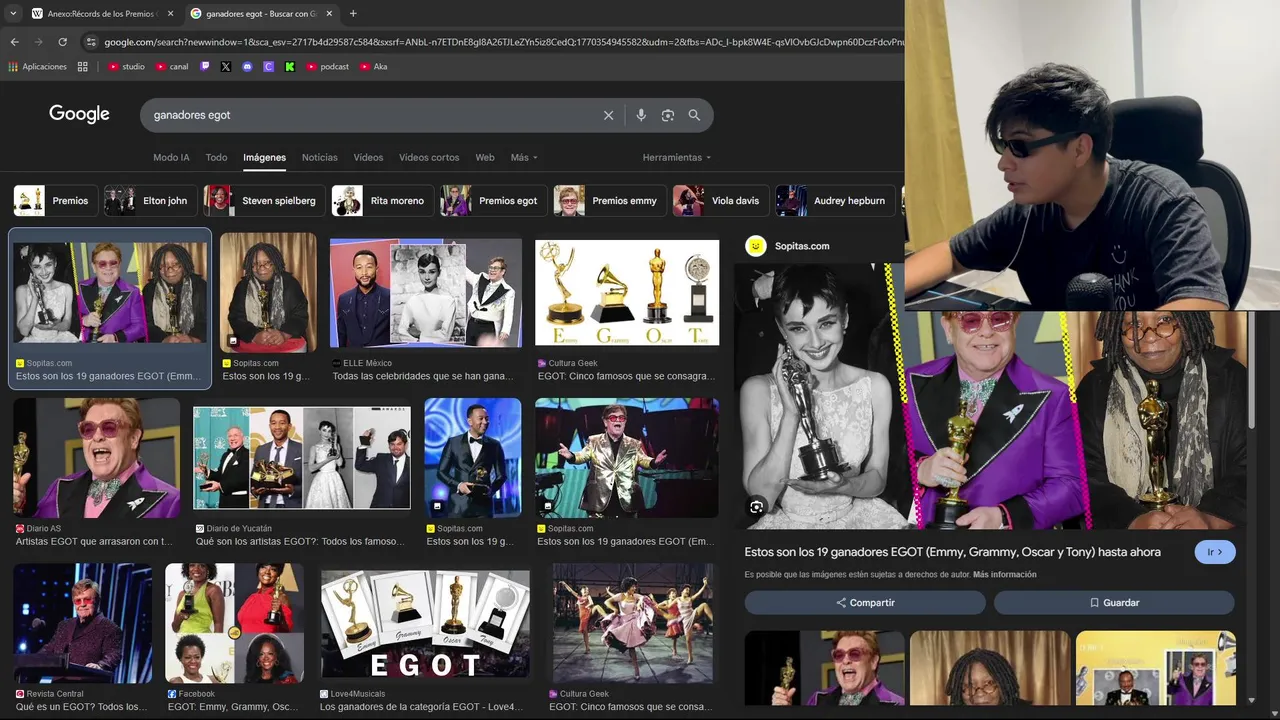Open the studio YouTube bookmark
1280x720 pixels.
[x=127, y=67]
